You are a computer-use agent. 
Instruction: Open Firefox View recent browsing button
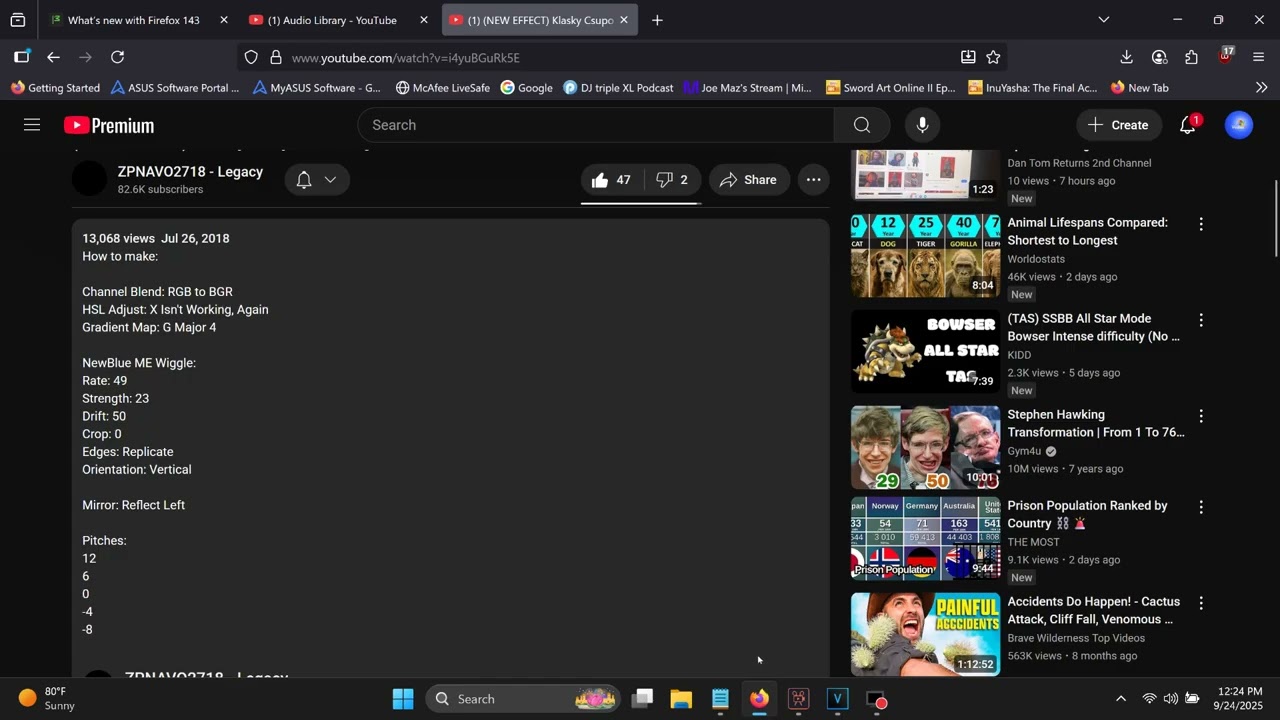pyautogui.click(x=17, y=19)
